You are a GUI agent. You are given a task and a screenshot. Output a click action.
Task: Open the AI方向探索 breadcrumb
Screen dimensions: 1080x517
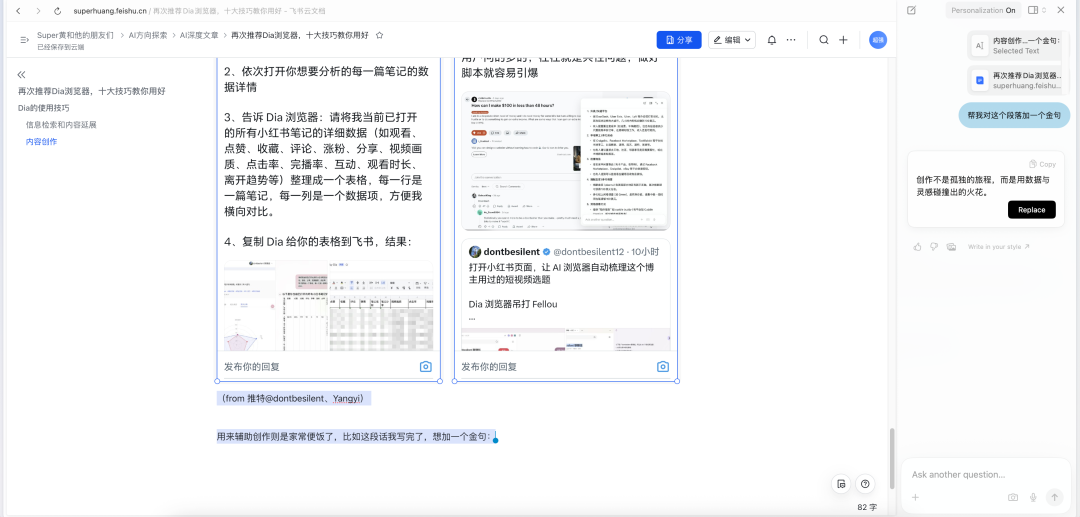[148, 35]
